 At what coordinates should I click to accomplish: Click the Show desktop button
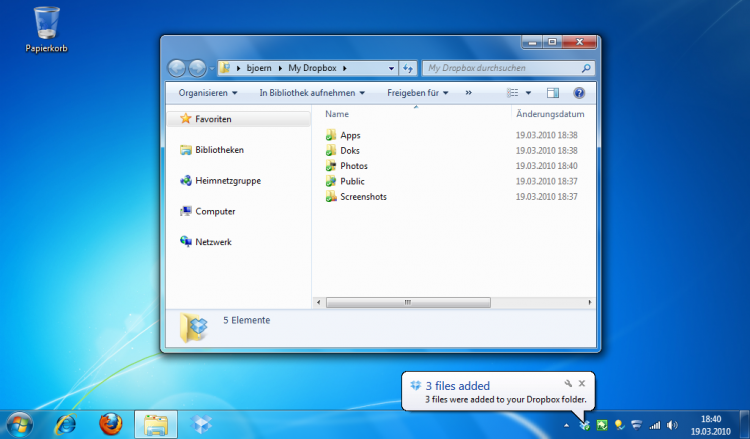click(744, 425)
